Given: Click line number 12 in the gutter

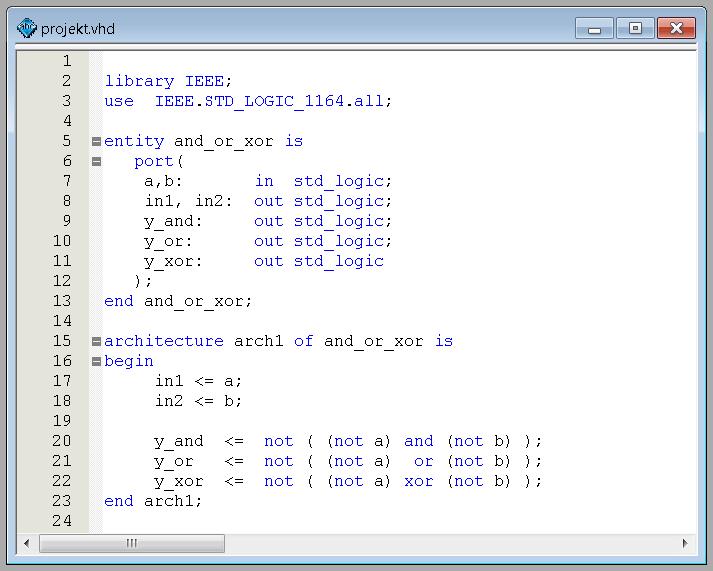Looking at the screenshot, I should pos(62,281).
